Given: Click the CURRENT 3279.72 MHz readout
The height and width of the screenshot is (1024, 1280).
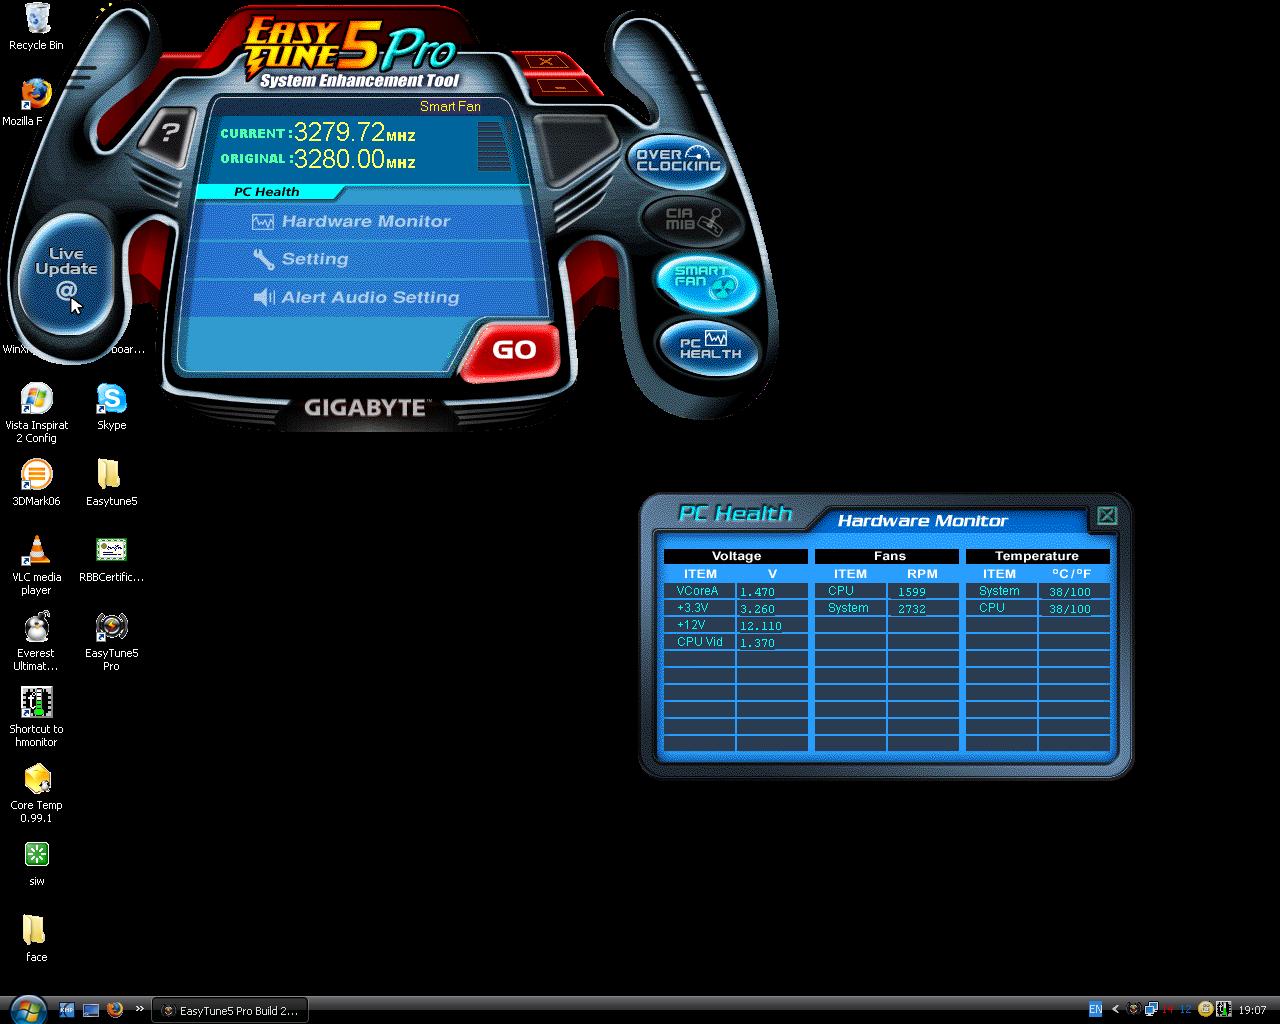Looking at the screenshot, I should 318,133.
